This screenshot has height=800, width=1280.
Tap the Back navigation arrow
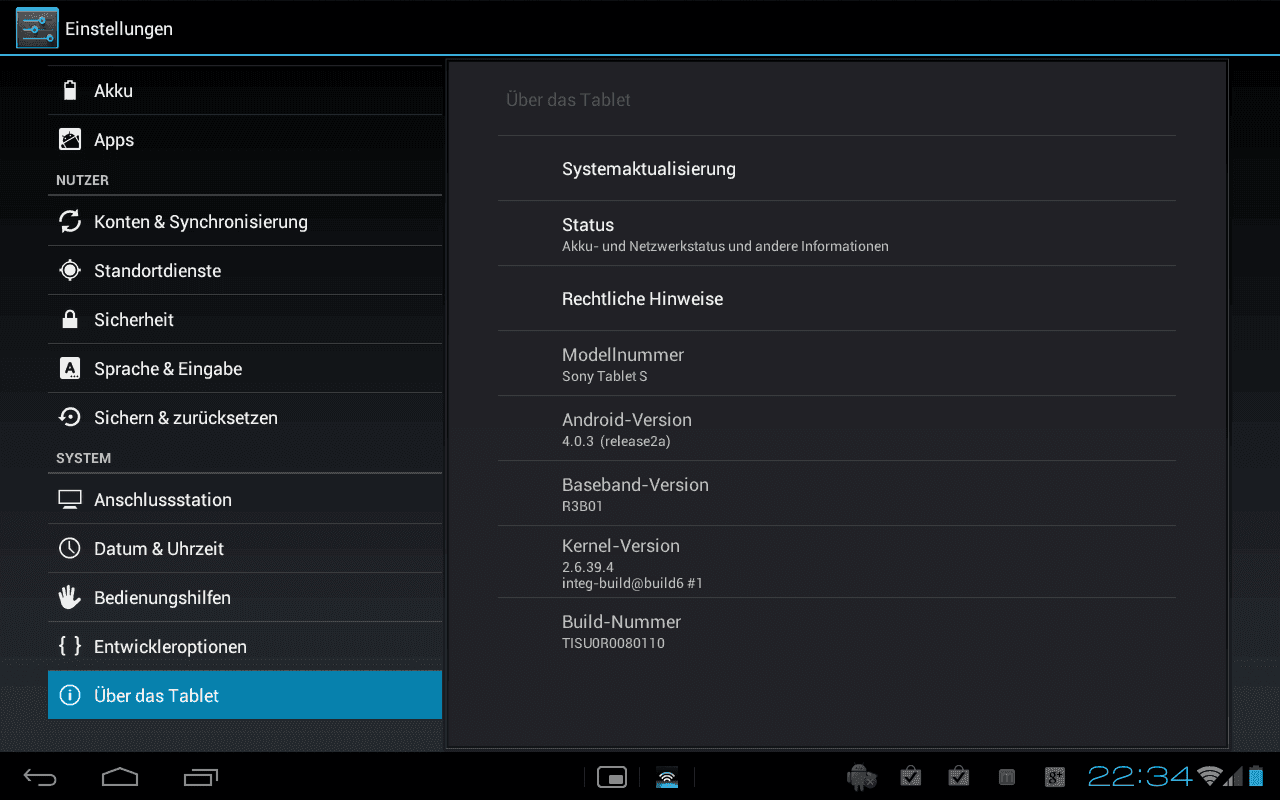click(41, 777)
